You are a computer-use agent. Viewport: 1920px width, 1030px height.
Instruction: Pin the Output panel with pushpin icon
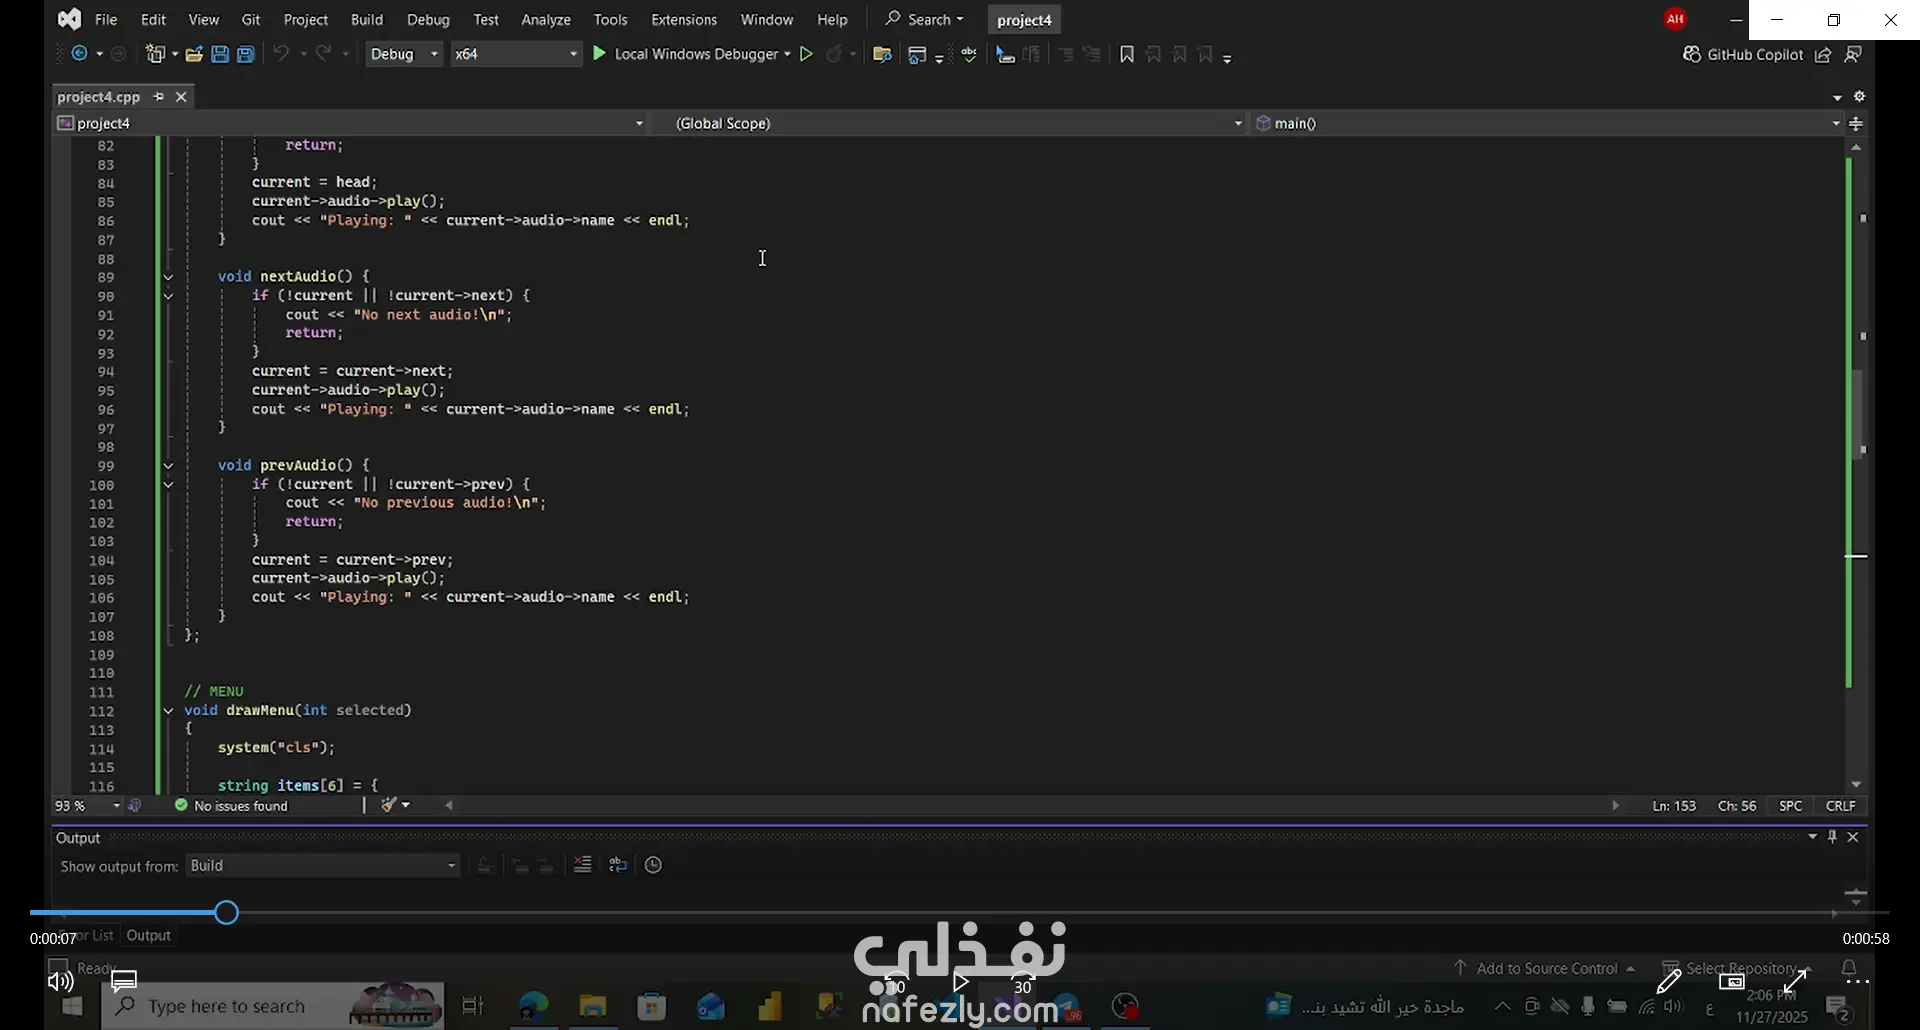pos(1832,837)
